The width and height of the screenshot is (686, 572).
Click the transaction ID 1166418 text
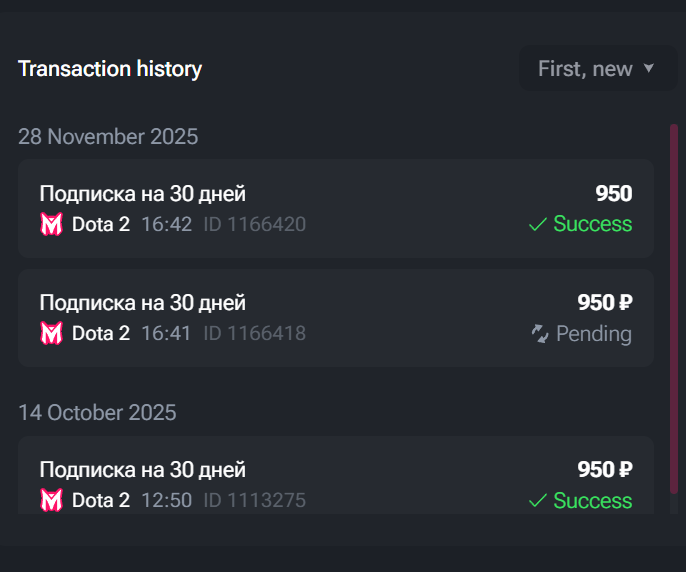coord(255,333)
